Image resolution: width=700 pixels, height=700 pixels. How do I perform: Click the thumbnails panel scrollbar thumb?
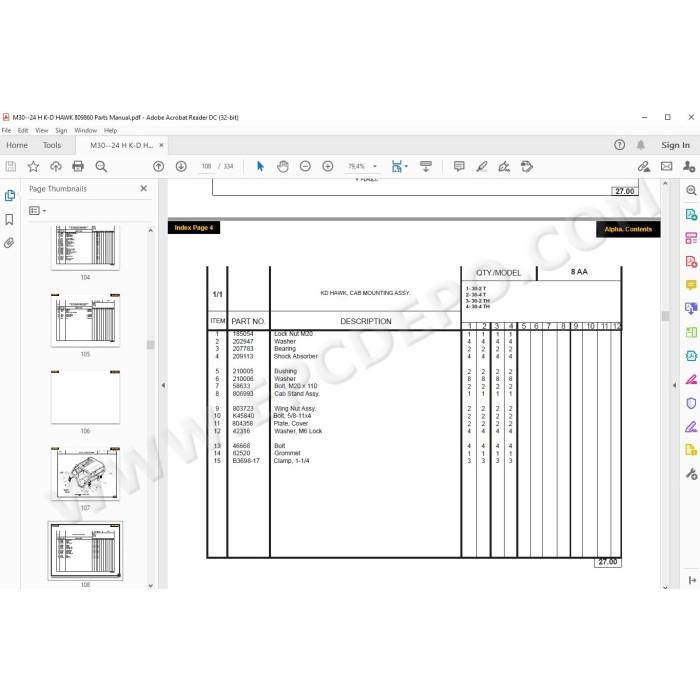coord(150,345)
